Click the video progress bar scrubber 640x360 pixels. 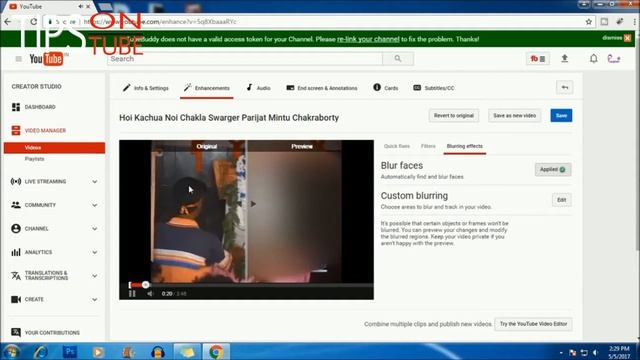(x=145, y=284)
